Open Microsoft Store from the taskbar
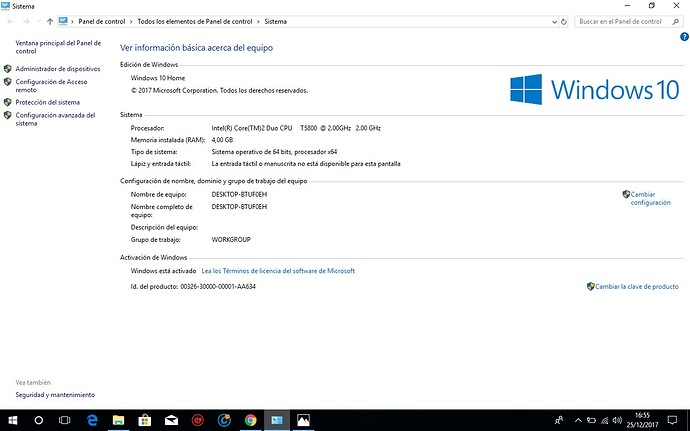The image size is (690, 431). coord(144,420)
